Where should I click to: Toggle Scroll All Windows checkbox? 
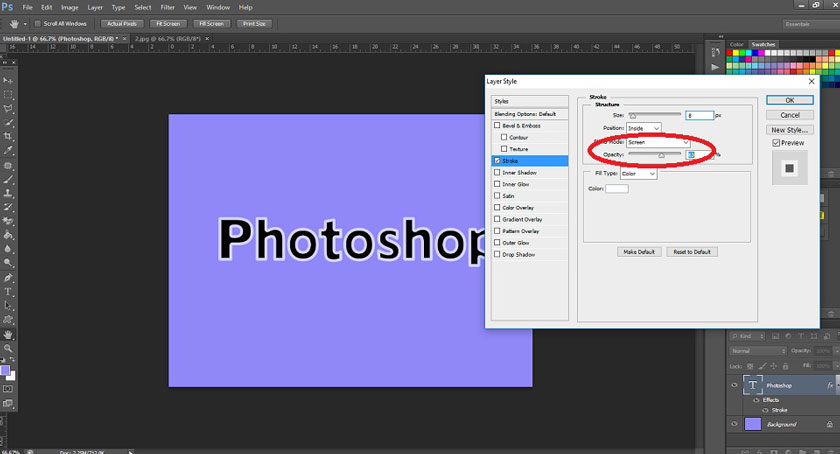coord(38,24)
